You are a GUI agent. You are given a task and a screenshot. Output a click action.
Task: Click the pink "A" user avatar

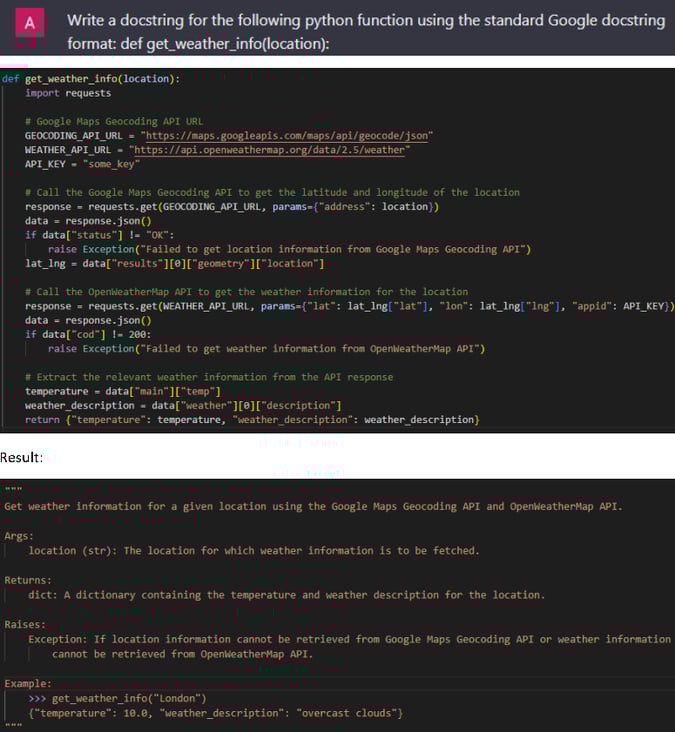[x=29, y=22]
